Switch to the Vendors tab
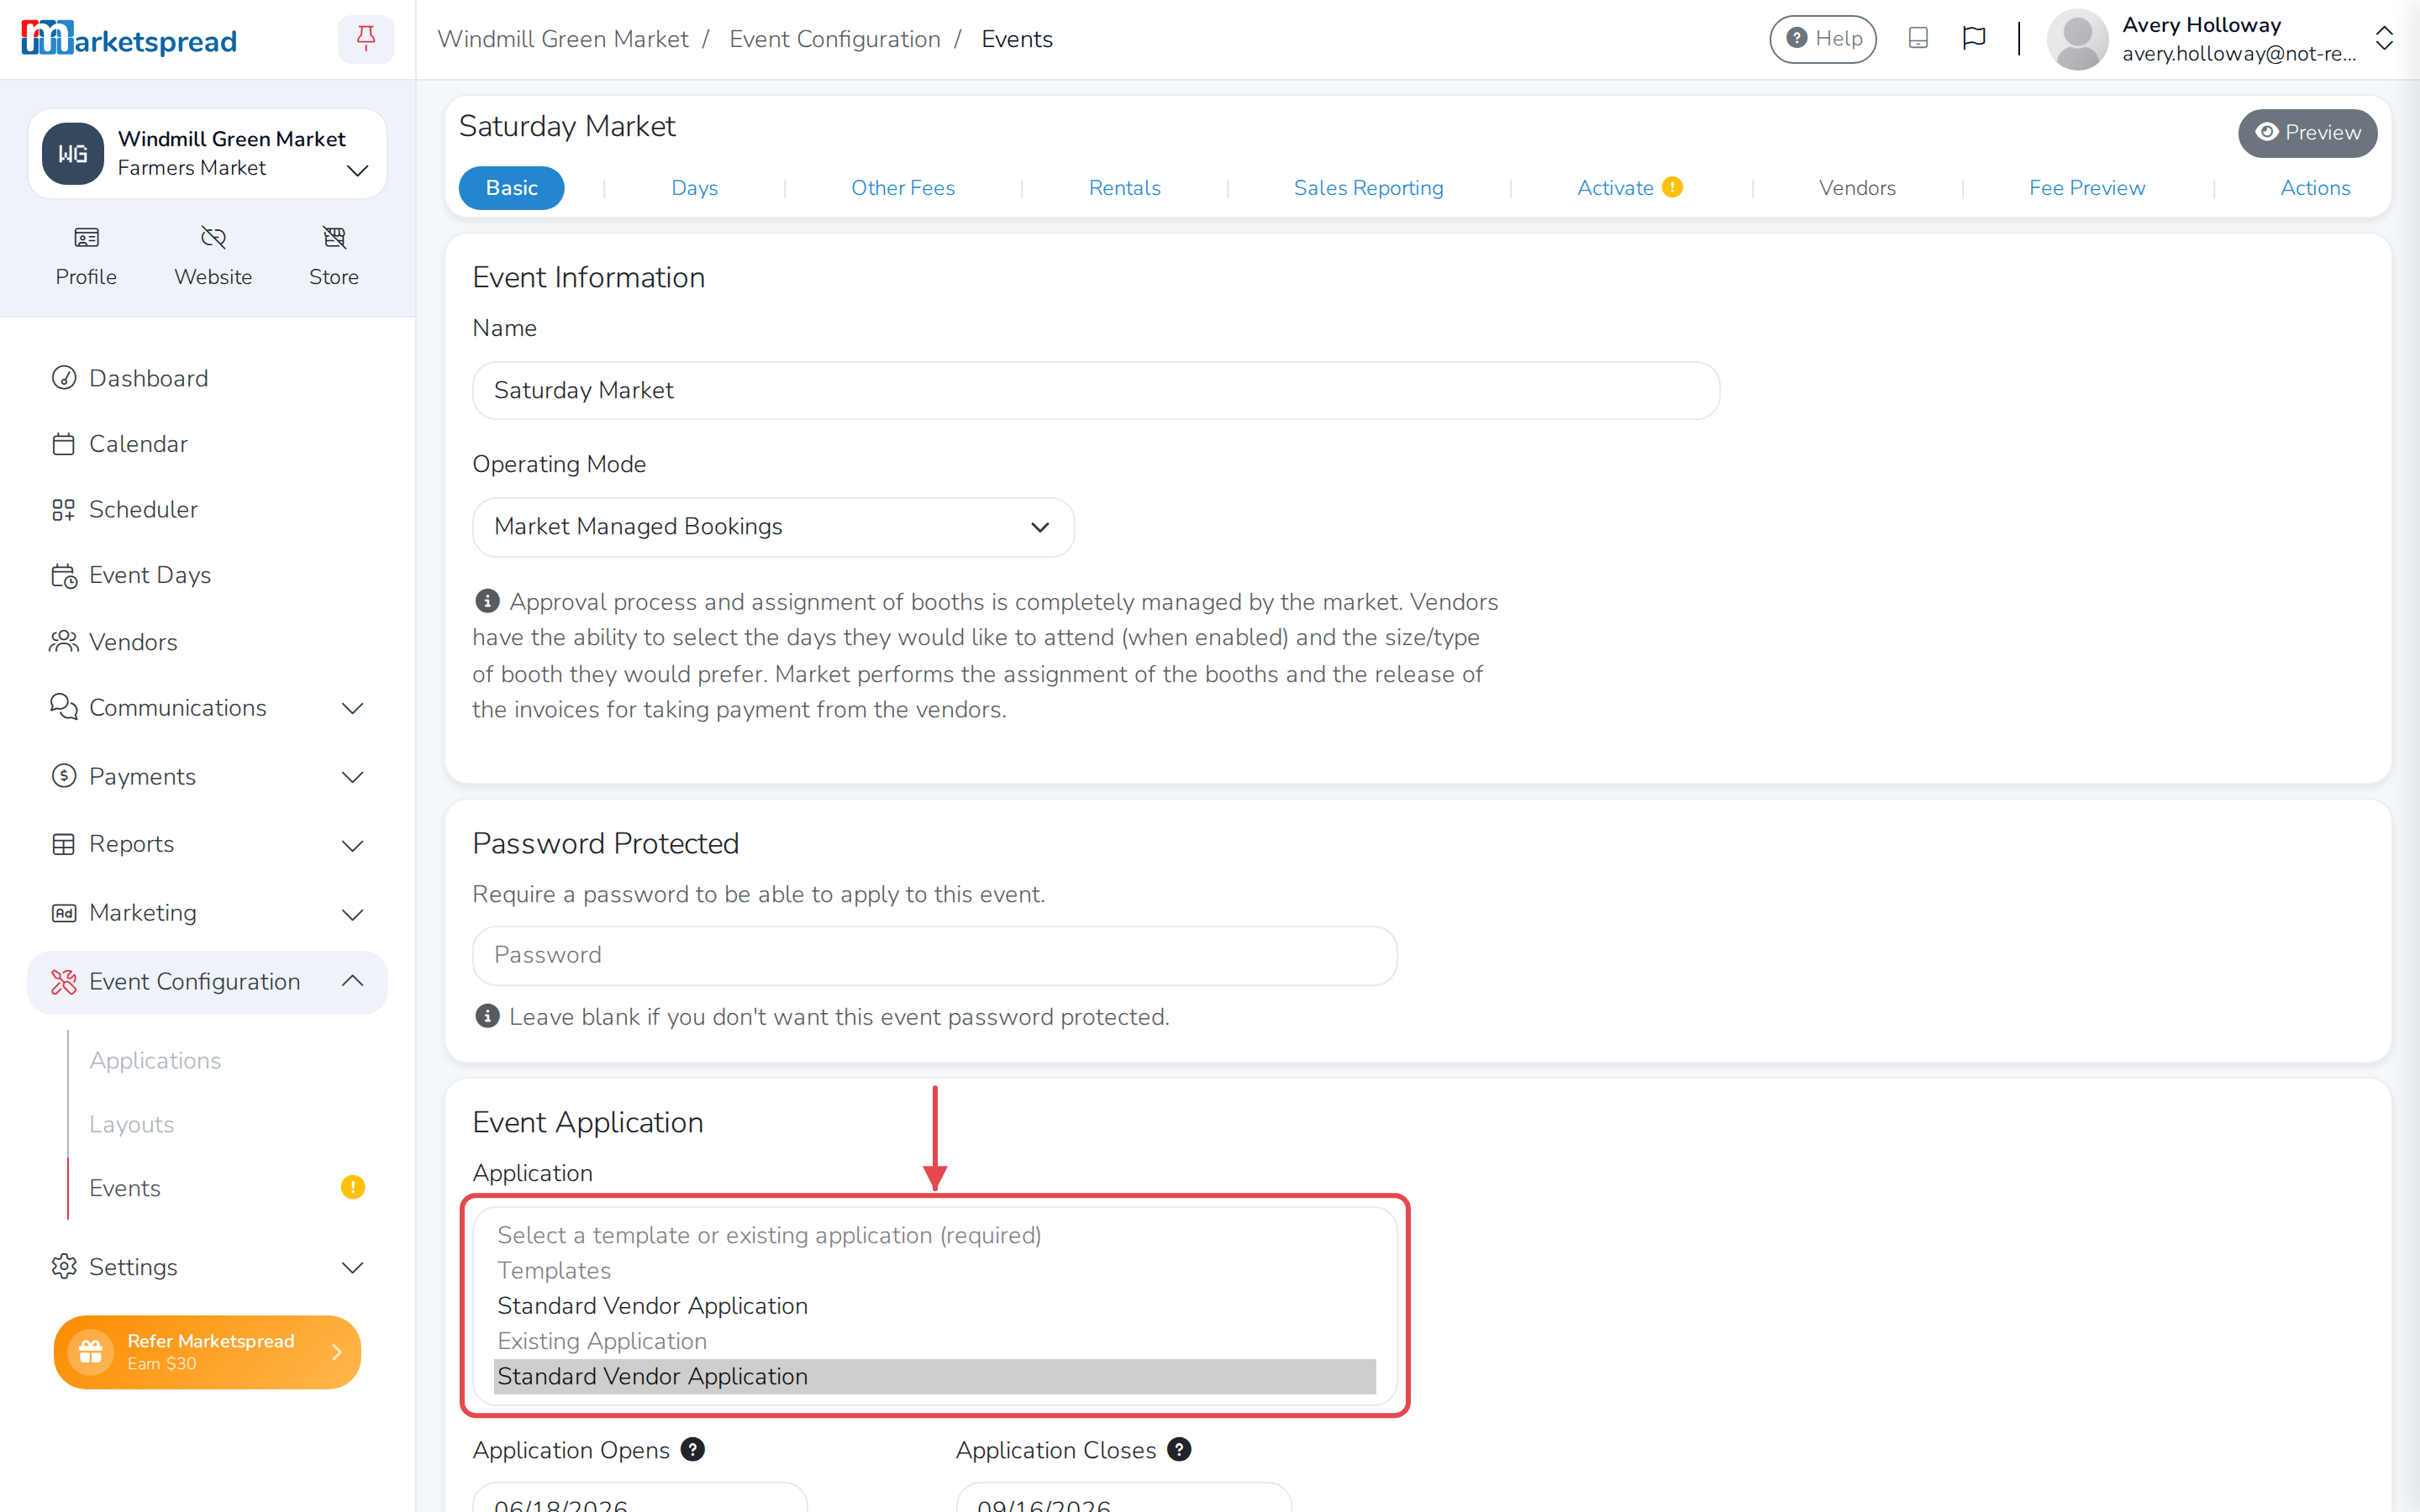Image resolution: width=2420 pixels, height=1512 pixels. coord(1857,187)
